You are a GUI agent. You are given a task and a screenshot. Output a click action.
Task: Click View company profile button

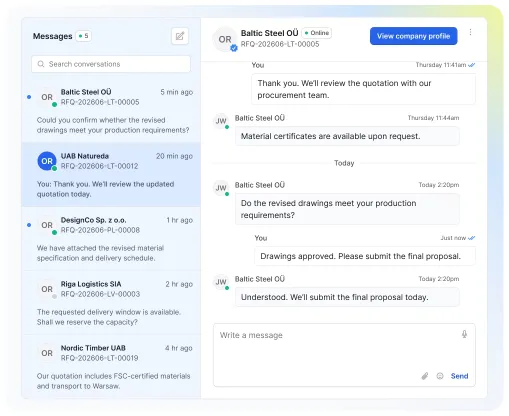413,36
